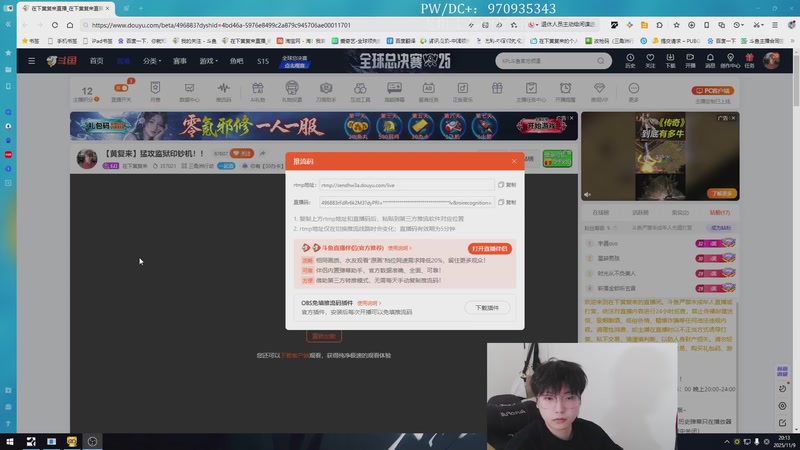The height and width of the screenshot is (450, 800).
Task: Click the OBS icon in taskbar
Action: click(x=92, y=441)
